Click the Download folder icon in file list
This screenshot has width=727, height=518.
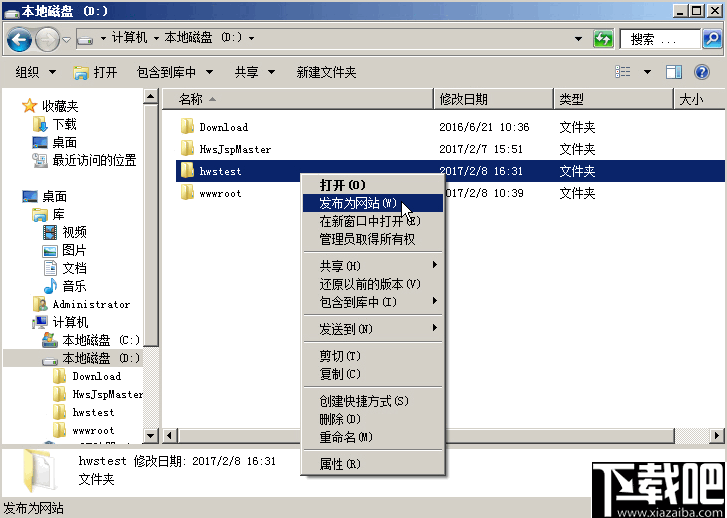tap(187, 127)
